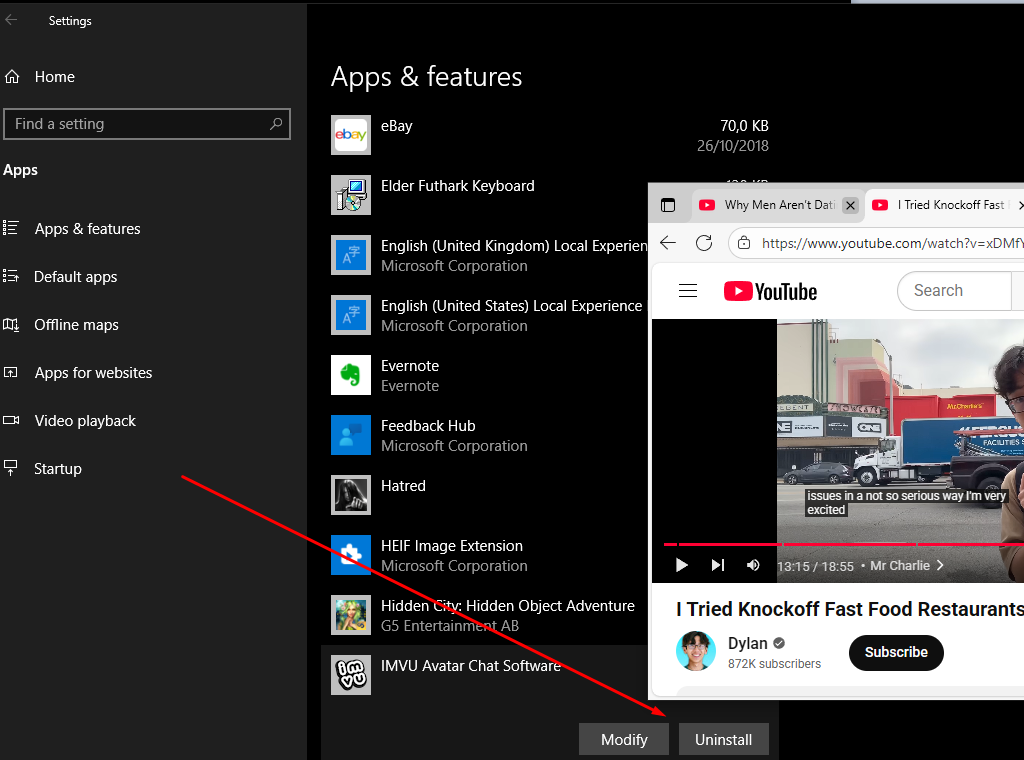Open the YouTube hamburger menu

coord(688,291)
